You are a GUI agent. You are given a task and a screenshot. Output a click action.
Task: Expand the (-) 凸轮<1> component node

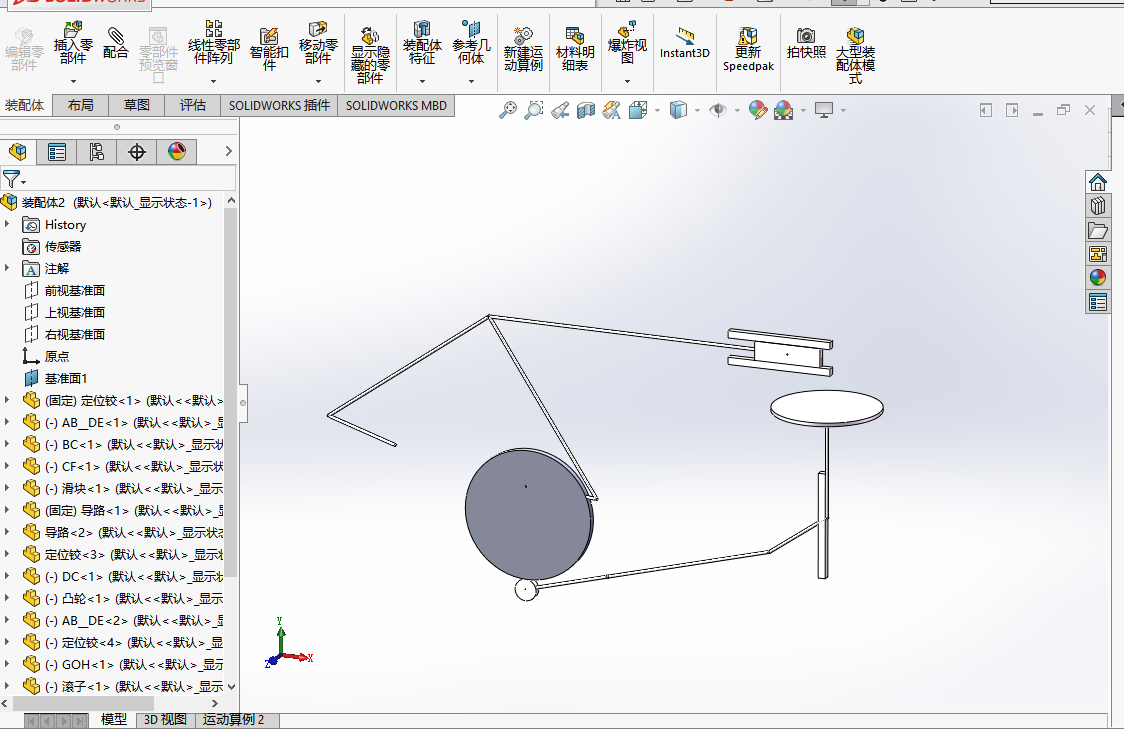(7, 598)
